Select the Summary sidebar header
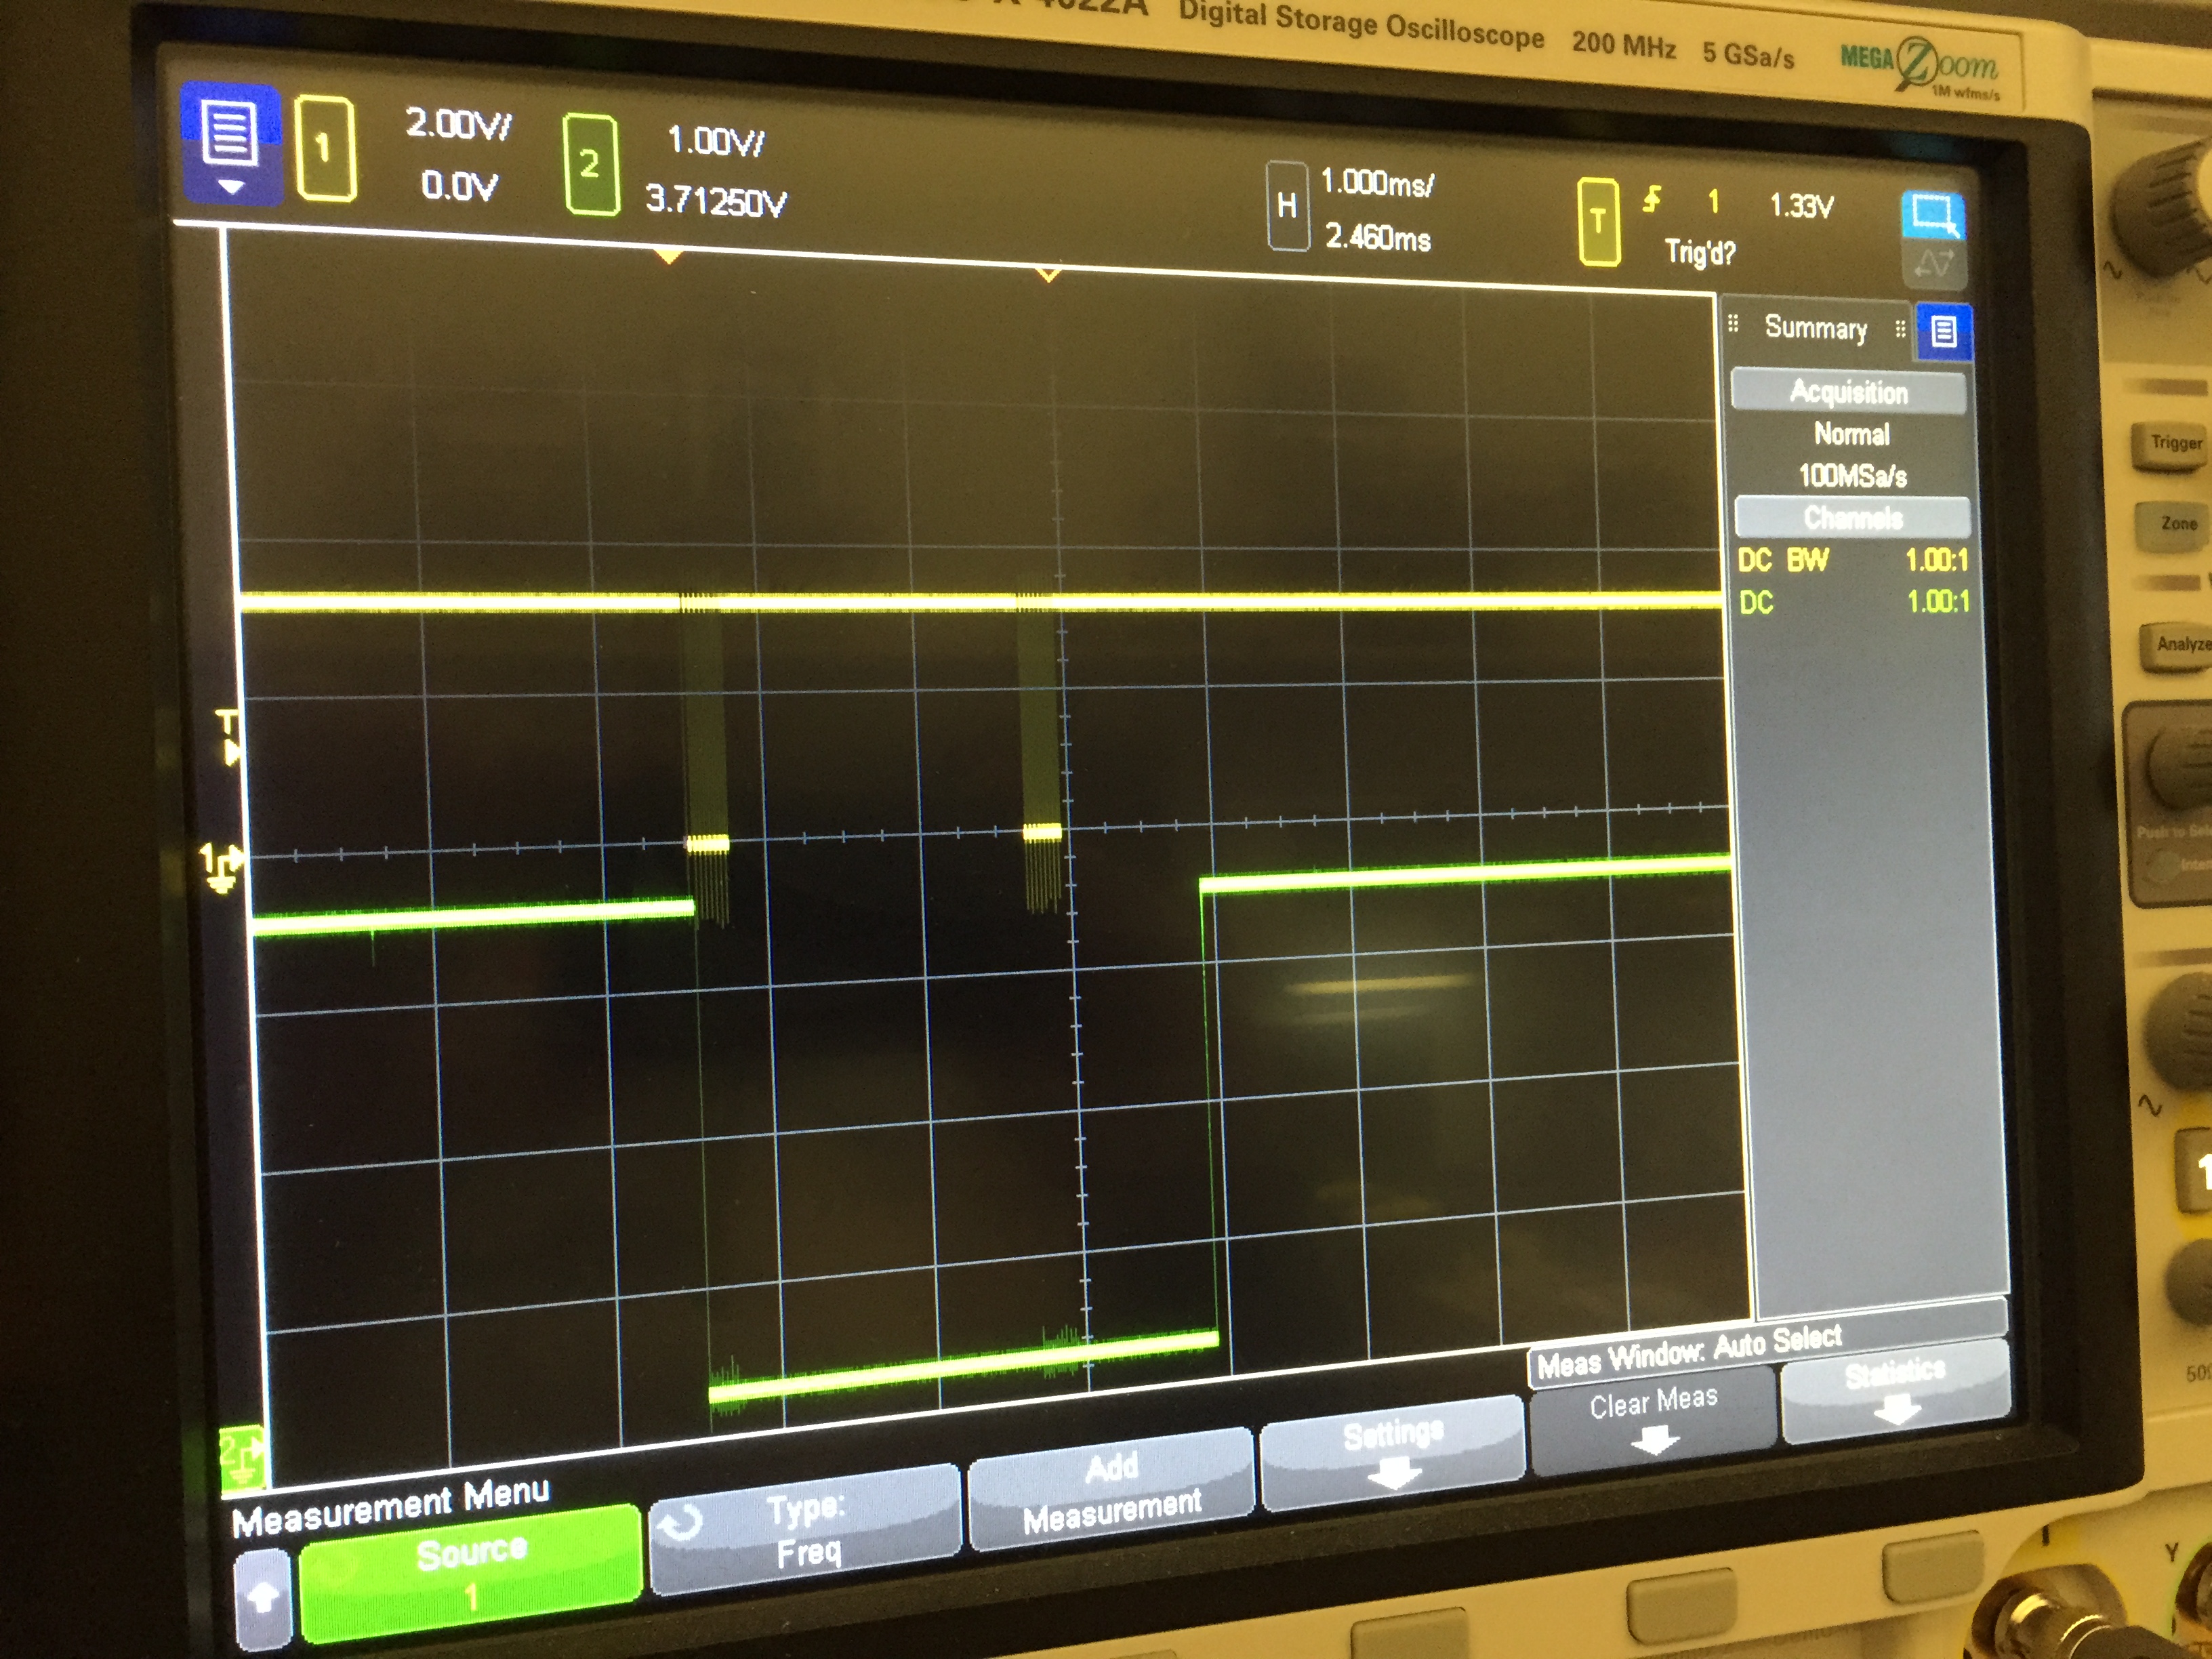This screenshot has width=2212, height=1659. 1814,328
